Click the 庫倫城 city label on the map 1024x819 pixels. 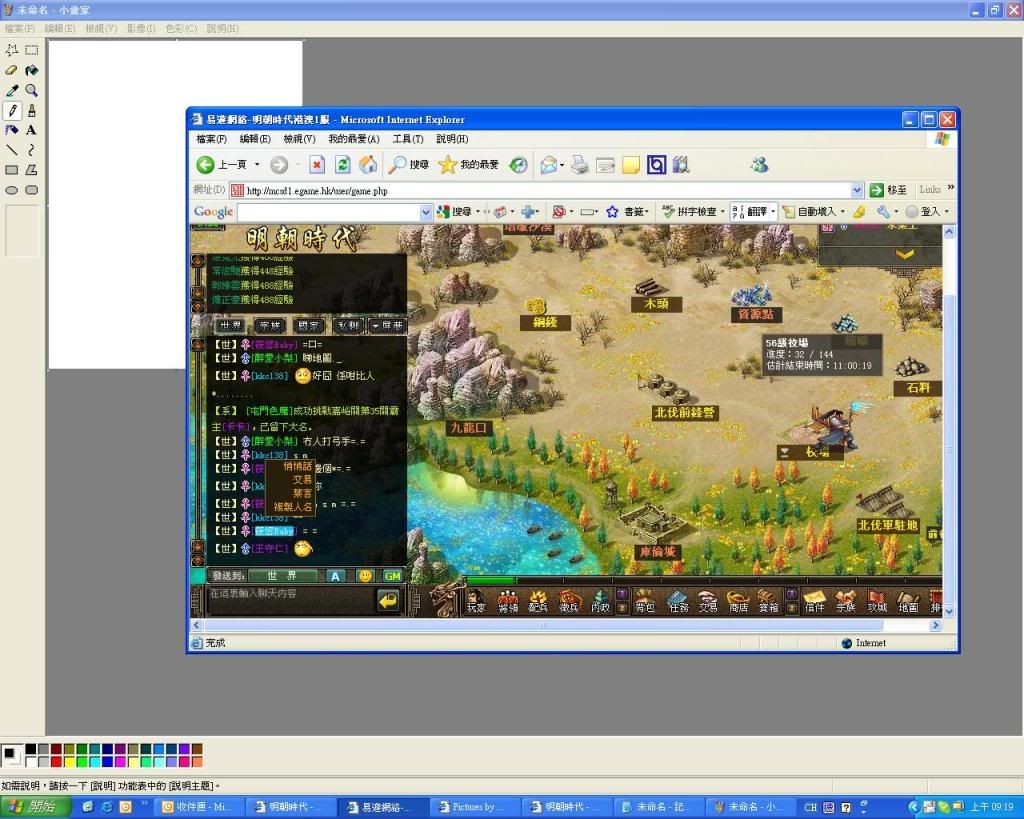(657, 551)
